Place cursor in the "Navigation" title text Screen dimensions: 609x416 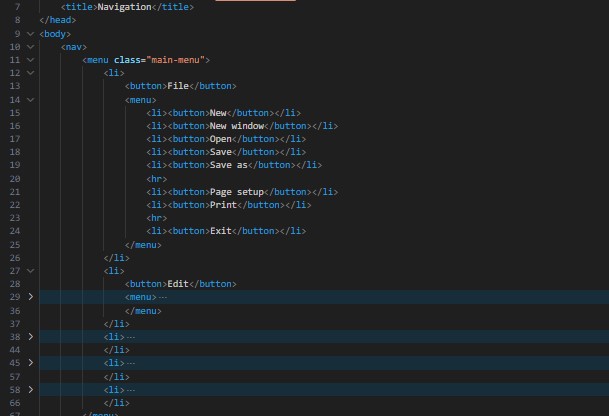pos(123,7)
